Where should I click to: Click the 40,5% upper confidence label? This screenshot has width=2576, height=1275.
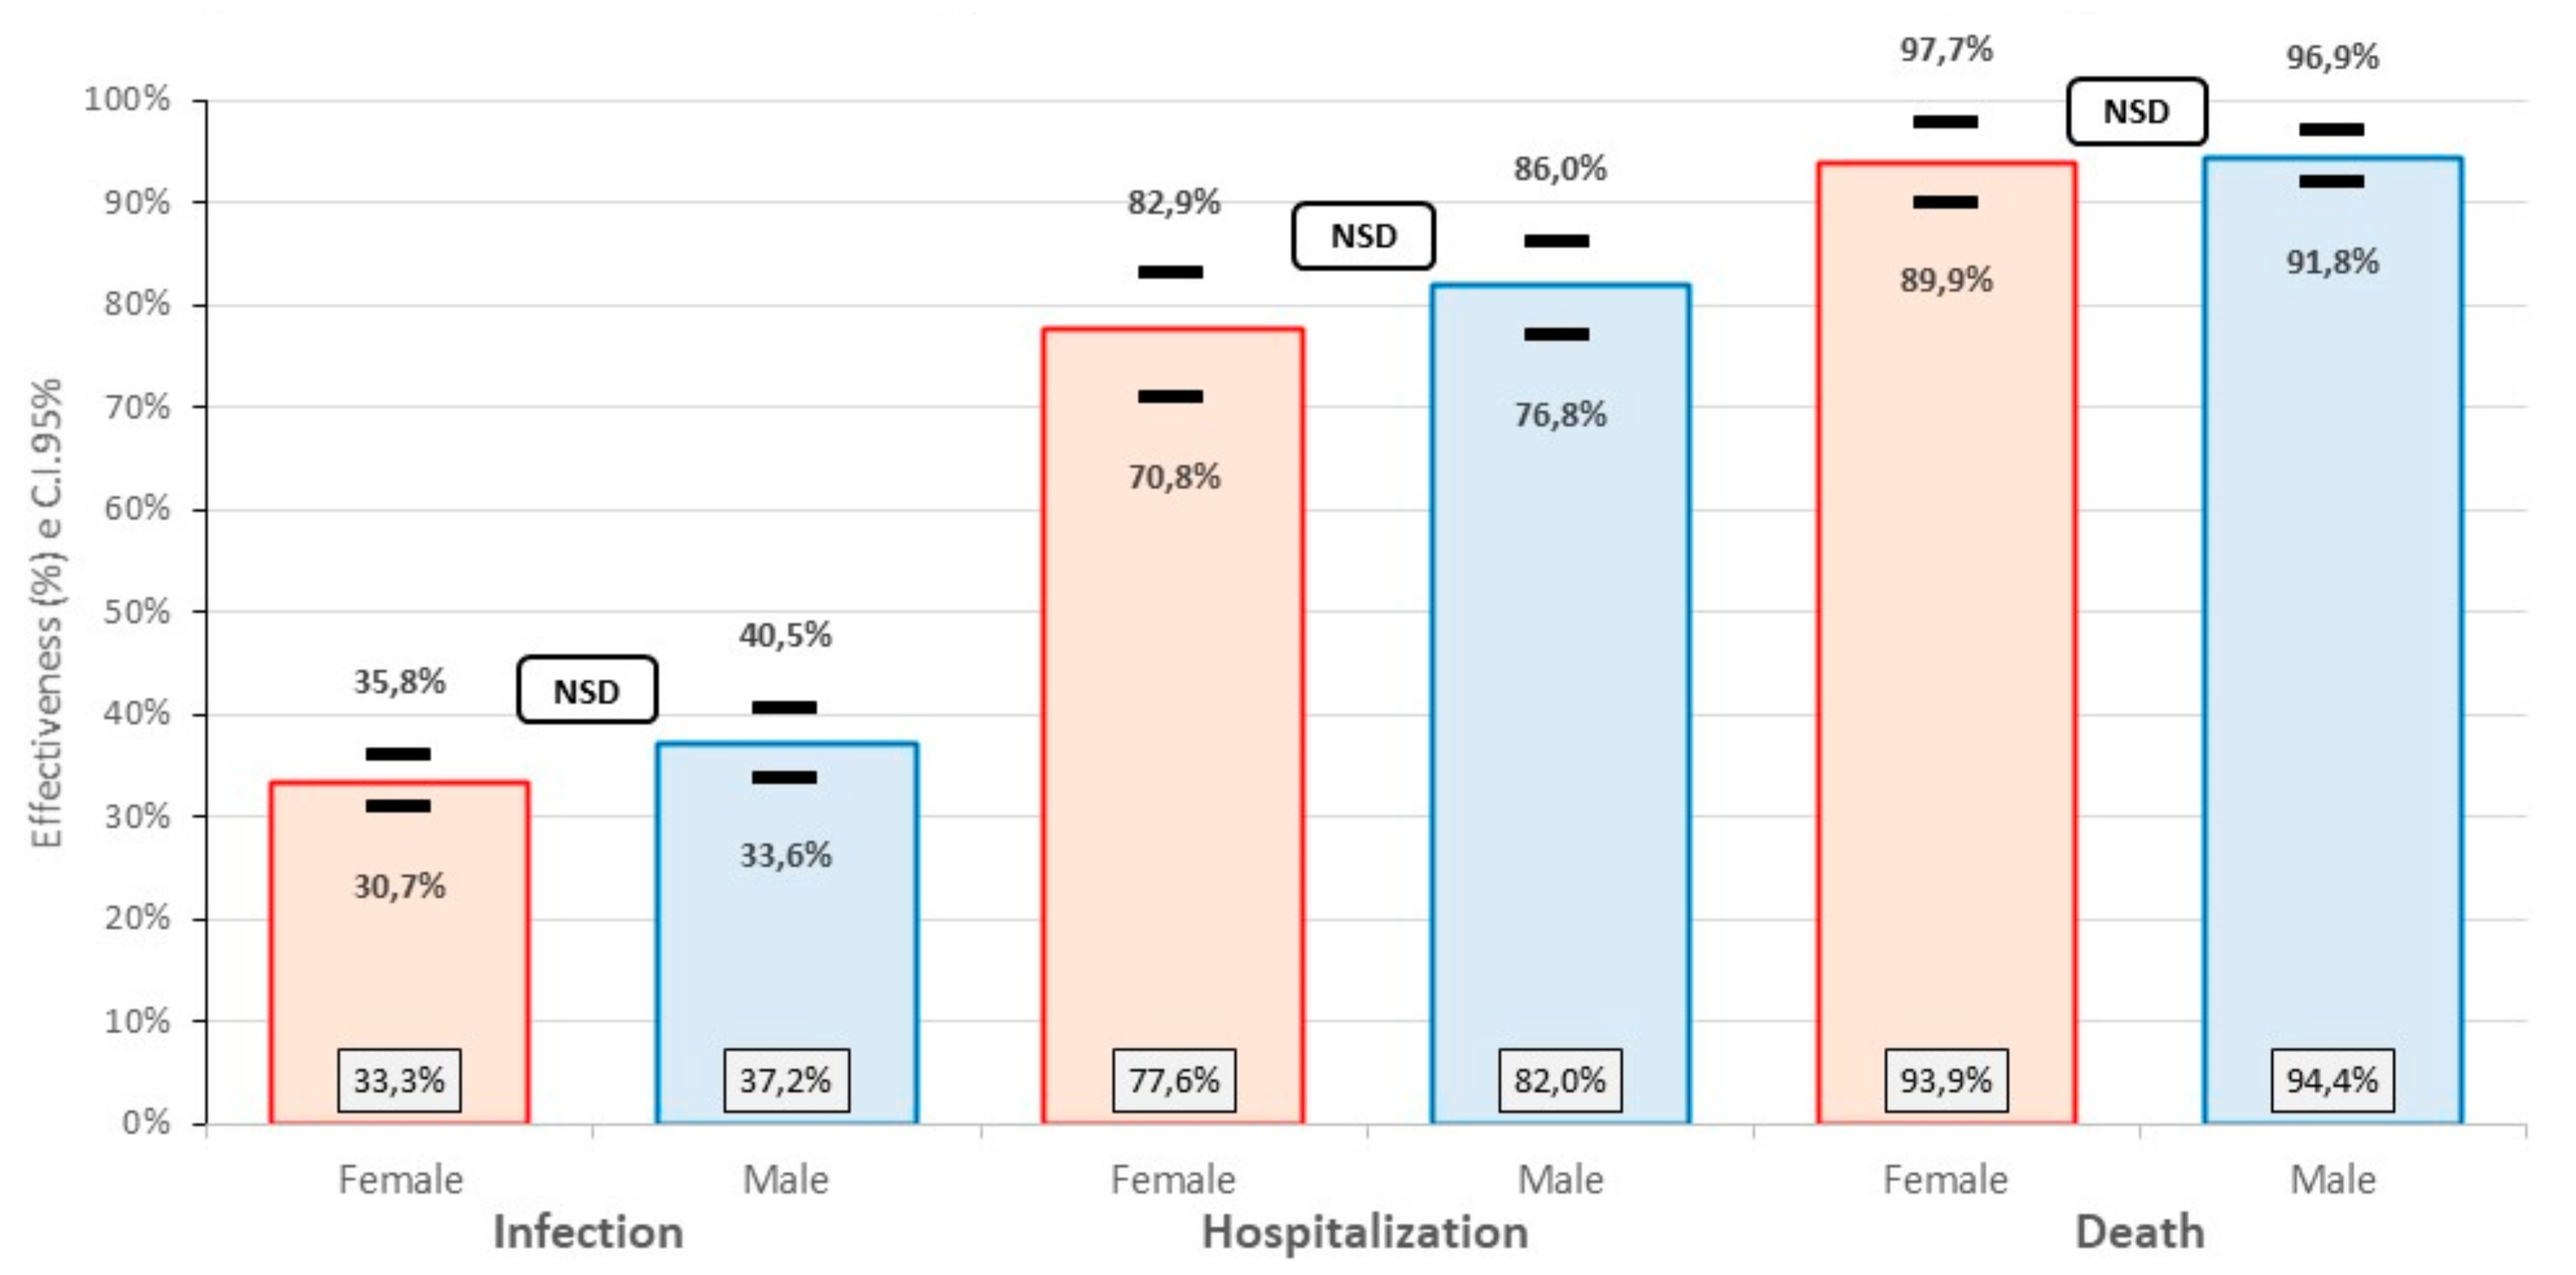785,634
